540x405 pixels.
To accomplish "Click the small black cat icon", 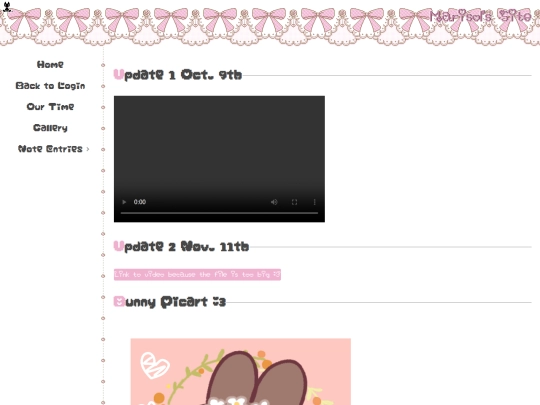I will (x=7, y=7).
